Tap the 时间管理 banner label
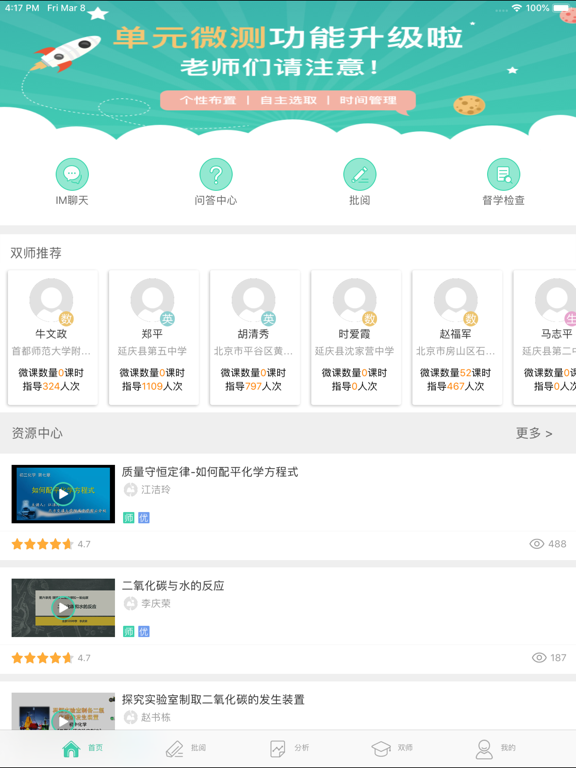 (x=368, y=100)
